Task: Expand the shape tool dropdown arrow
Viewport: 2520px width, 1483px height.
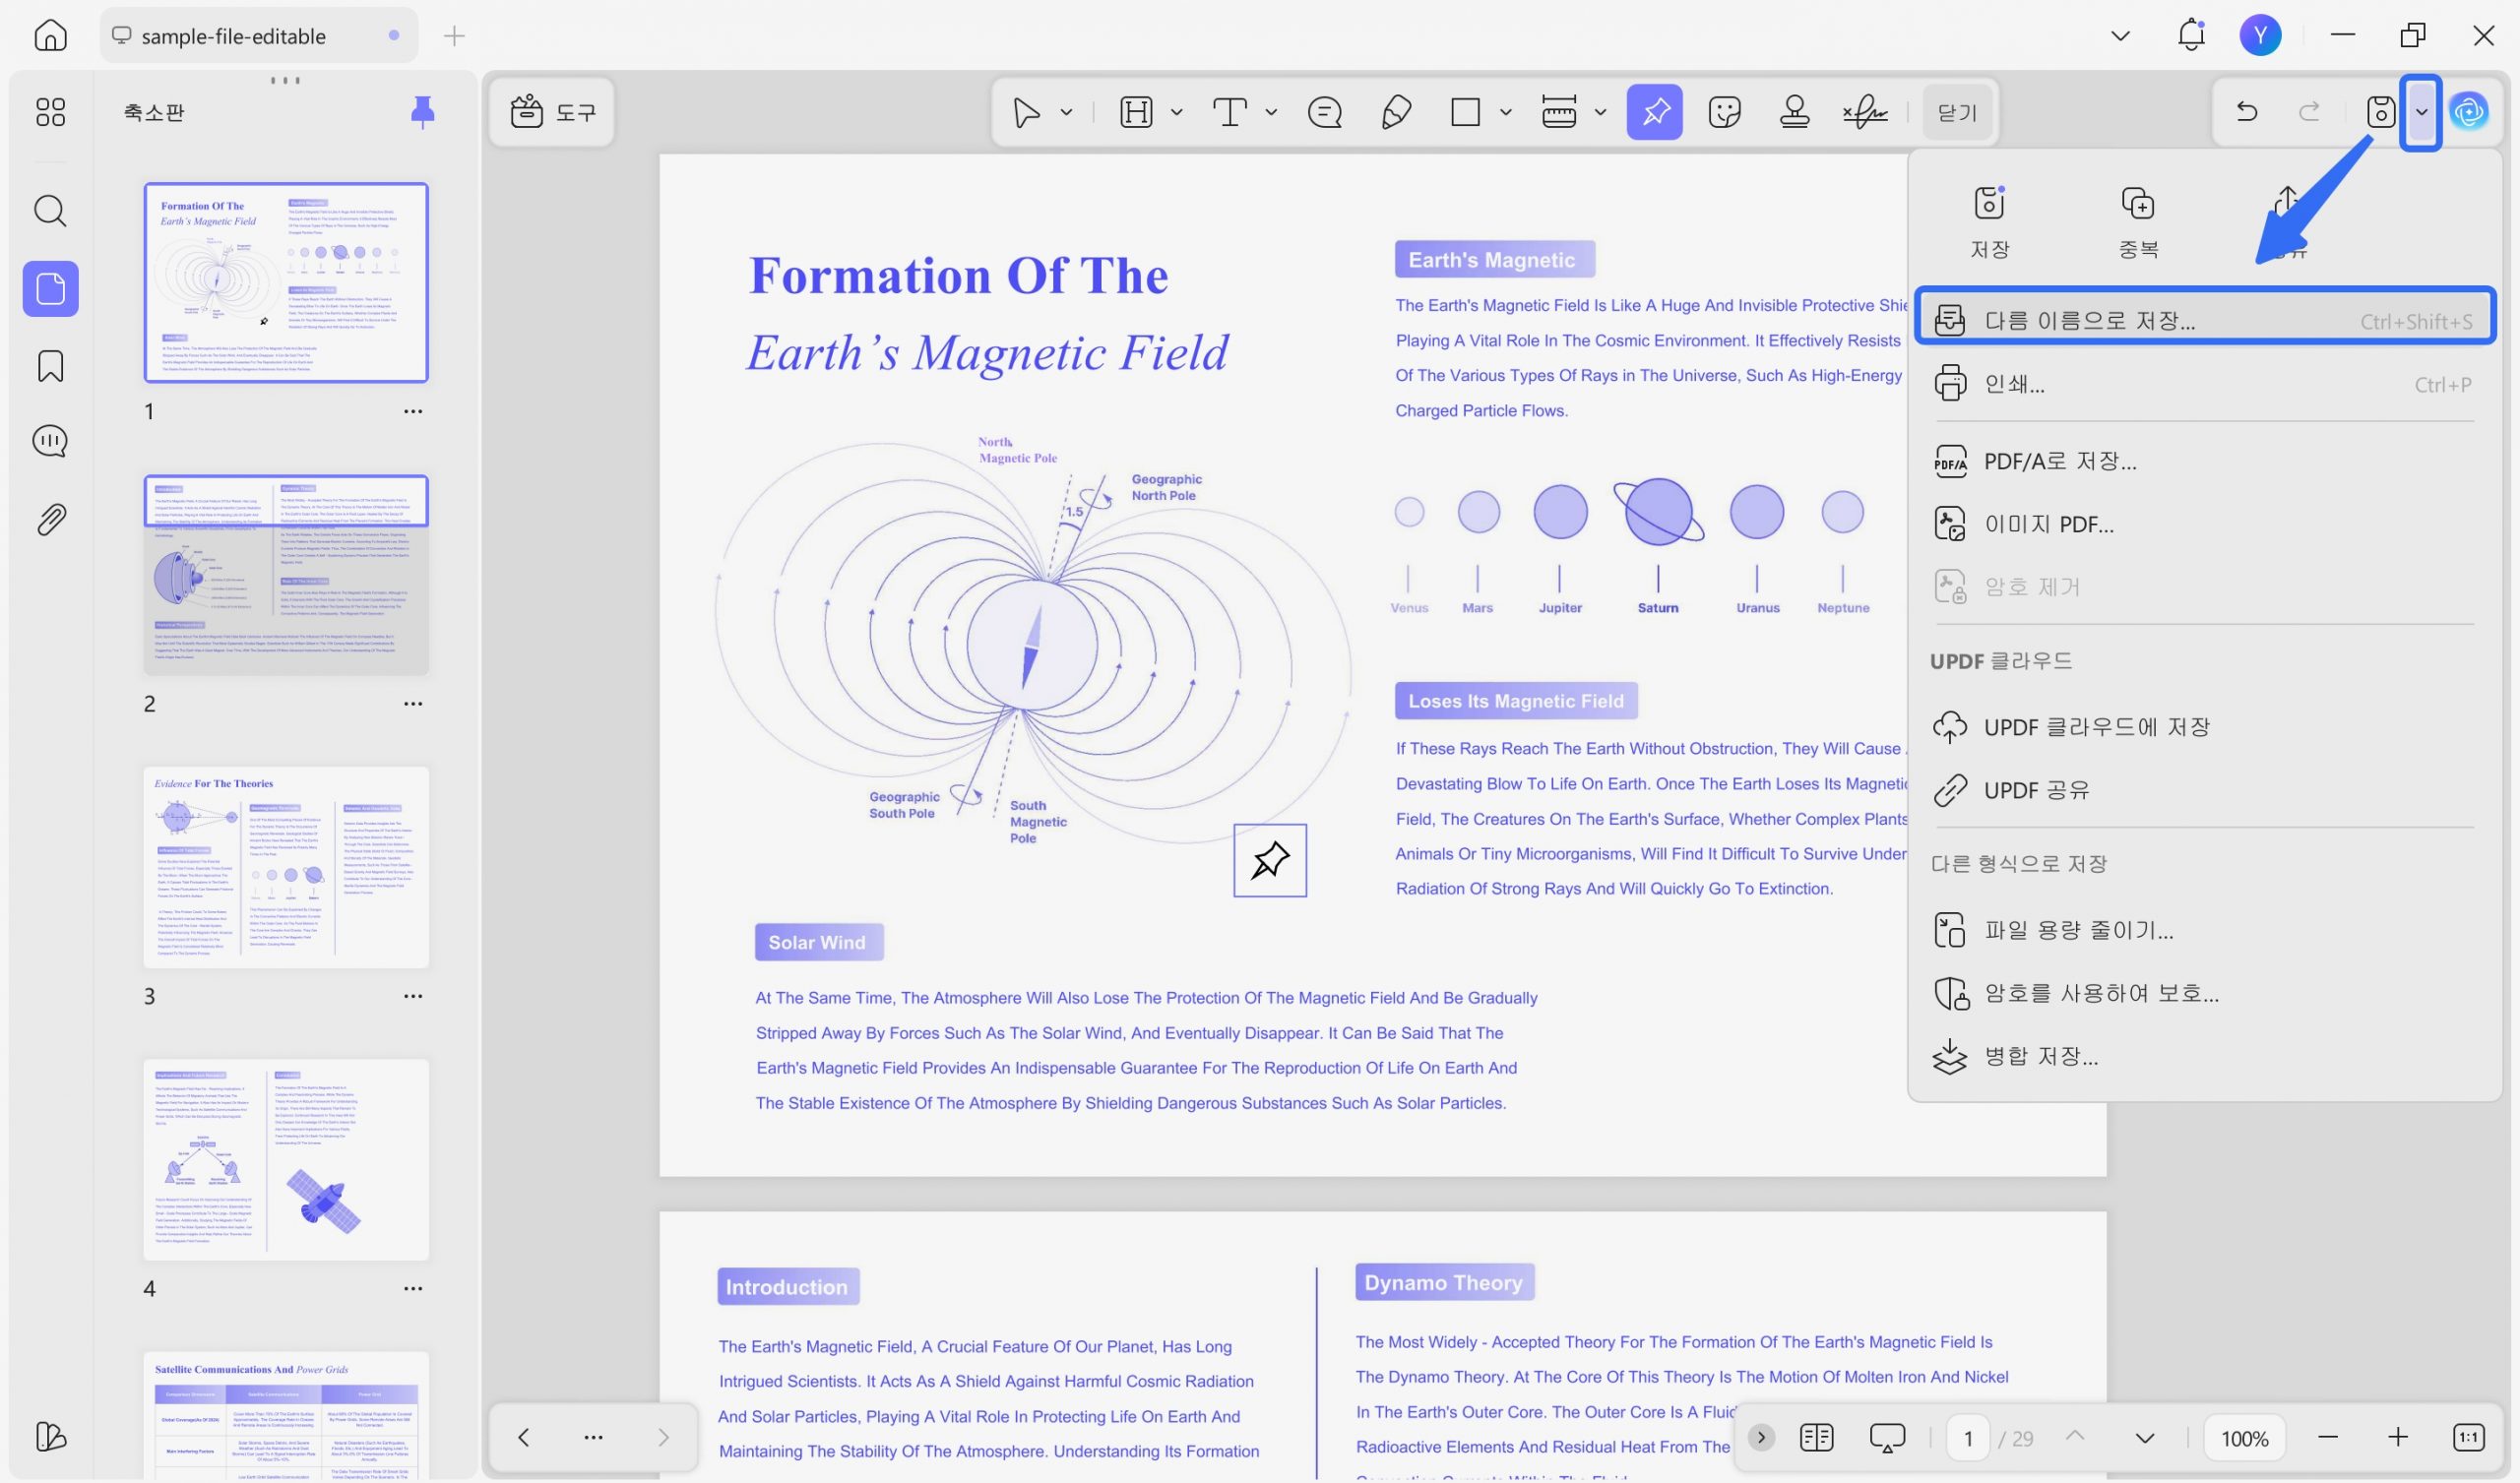Action: pyautogui.click(x=1506, y=112)
